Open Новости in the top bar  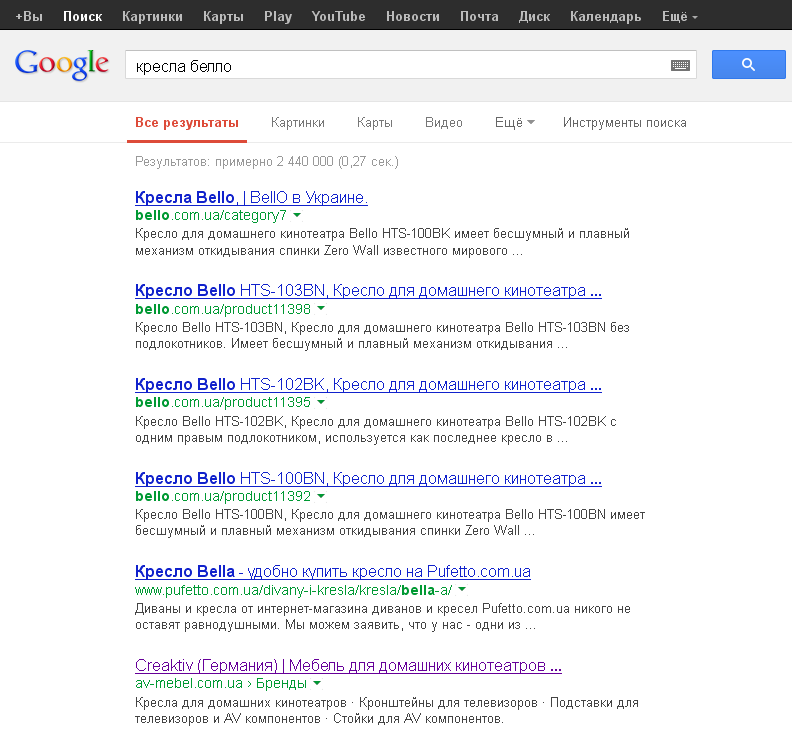(413, 16)
